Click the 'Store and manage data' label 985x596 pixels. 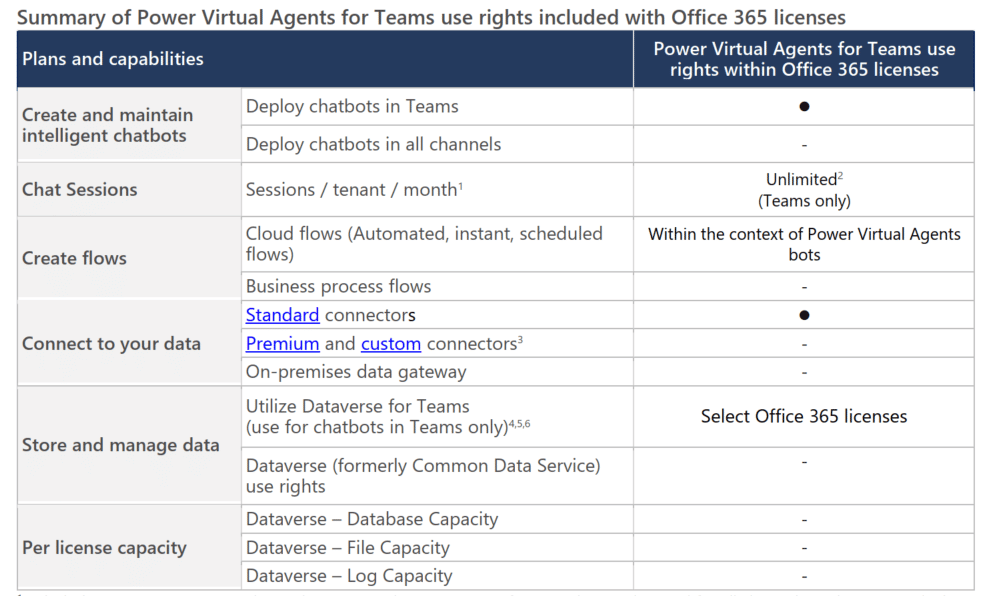pos(129,445)
